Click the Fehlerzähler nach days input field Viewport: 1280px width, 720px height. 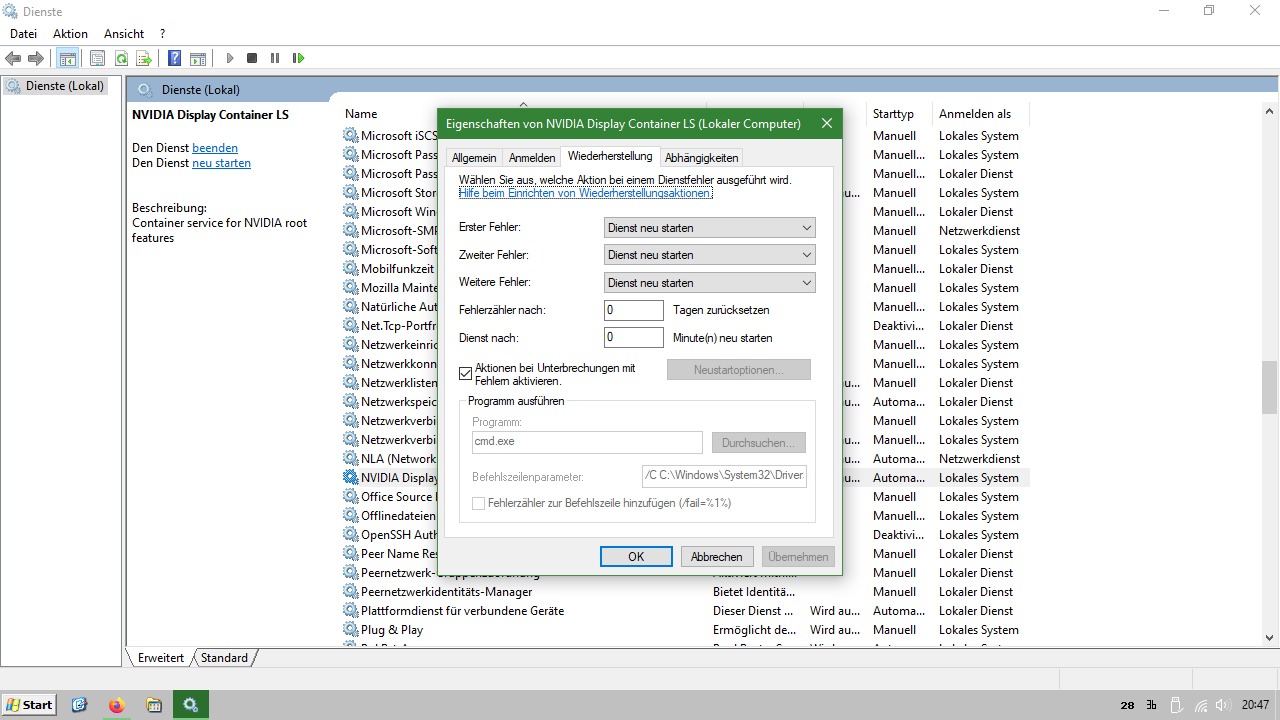tap(634, 311)
